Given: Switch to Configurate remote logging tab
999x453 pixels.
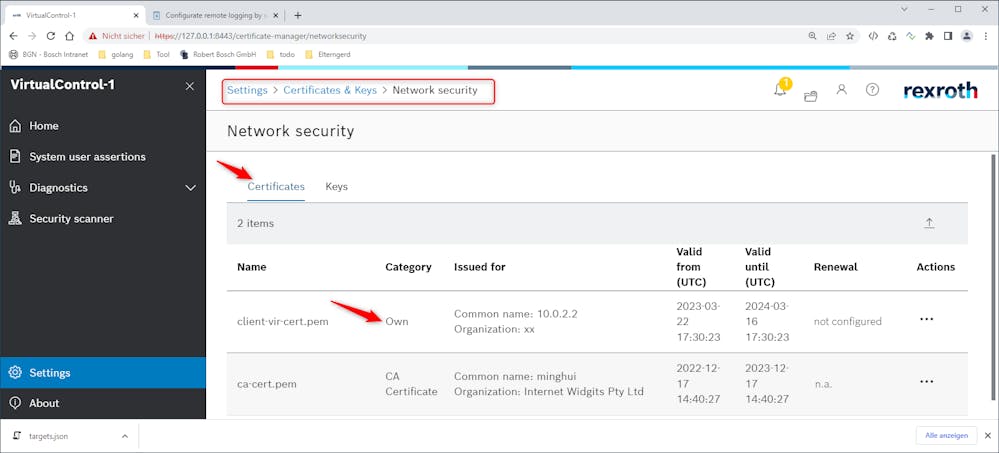Looking at the screenshot, I should point(215,15).
